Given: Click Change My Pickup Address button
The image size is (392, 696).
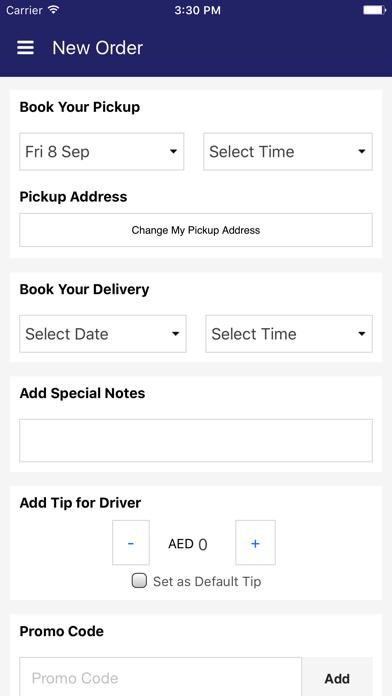Looking at the screenshot, I should [196, 230].
